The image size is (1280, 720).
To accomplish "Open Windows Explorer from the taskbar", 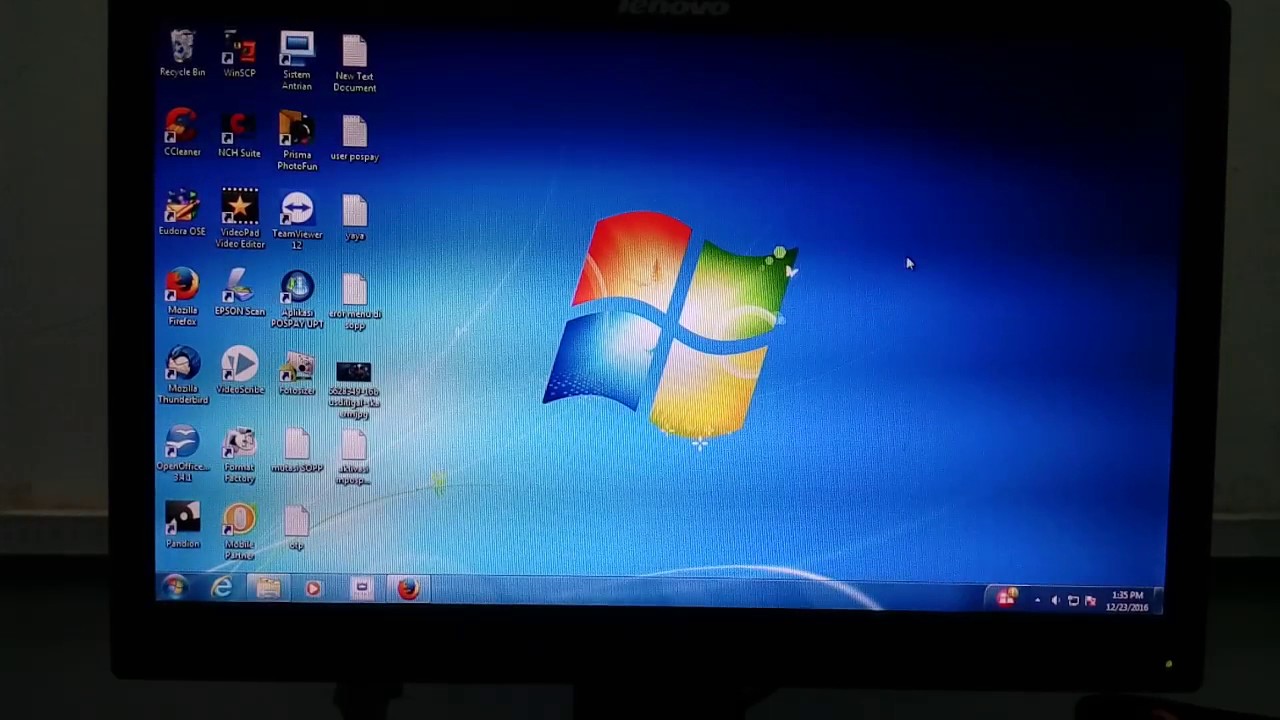I will (x=268, y=588).
